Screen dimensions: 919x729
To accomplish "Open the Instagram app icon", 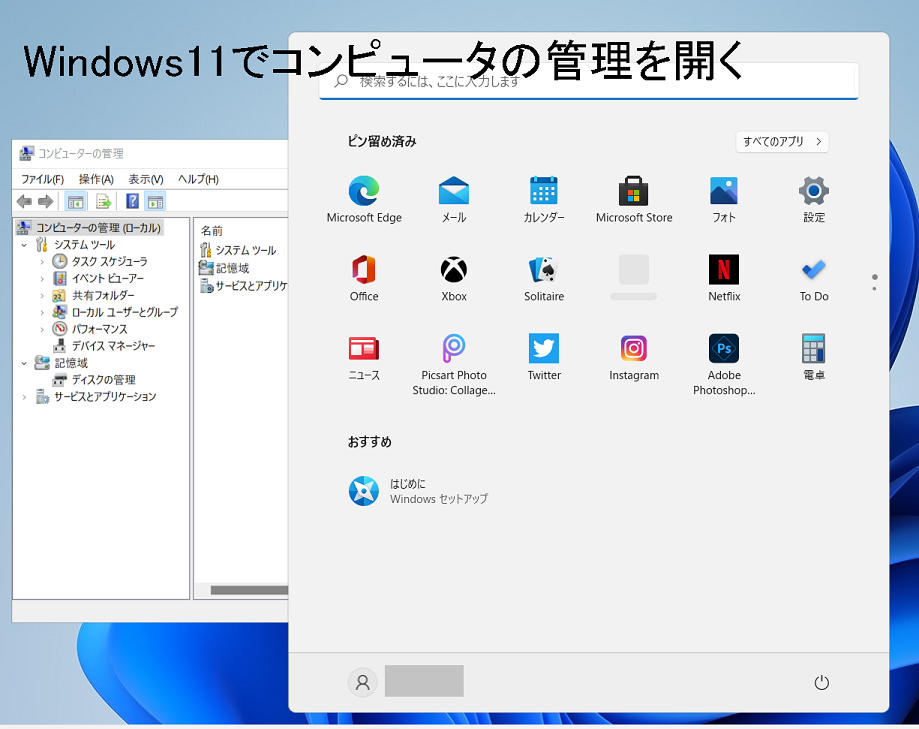I will pos(633,349).
